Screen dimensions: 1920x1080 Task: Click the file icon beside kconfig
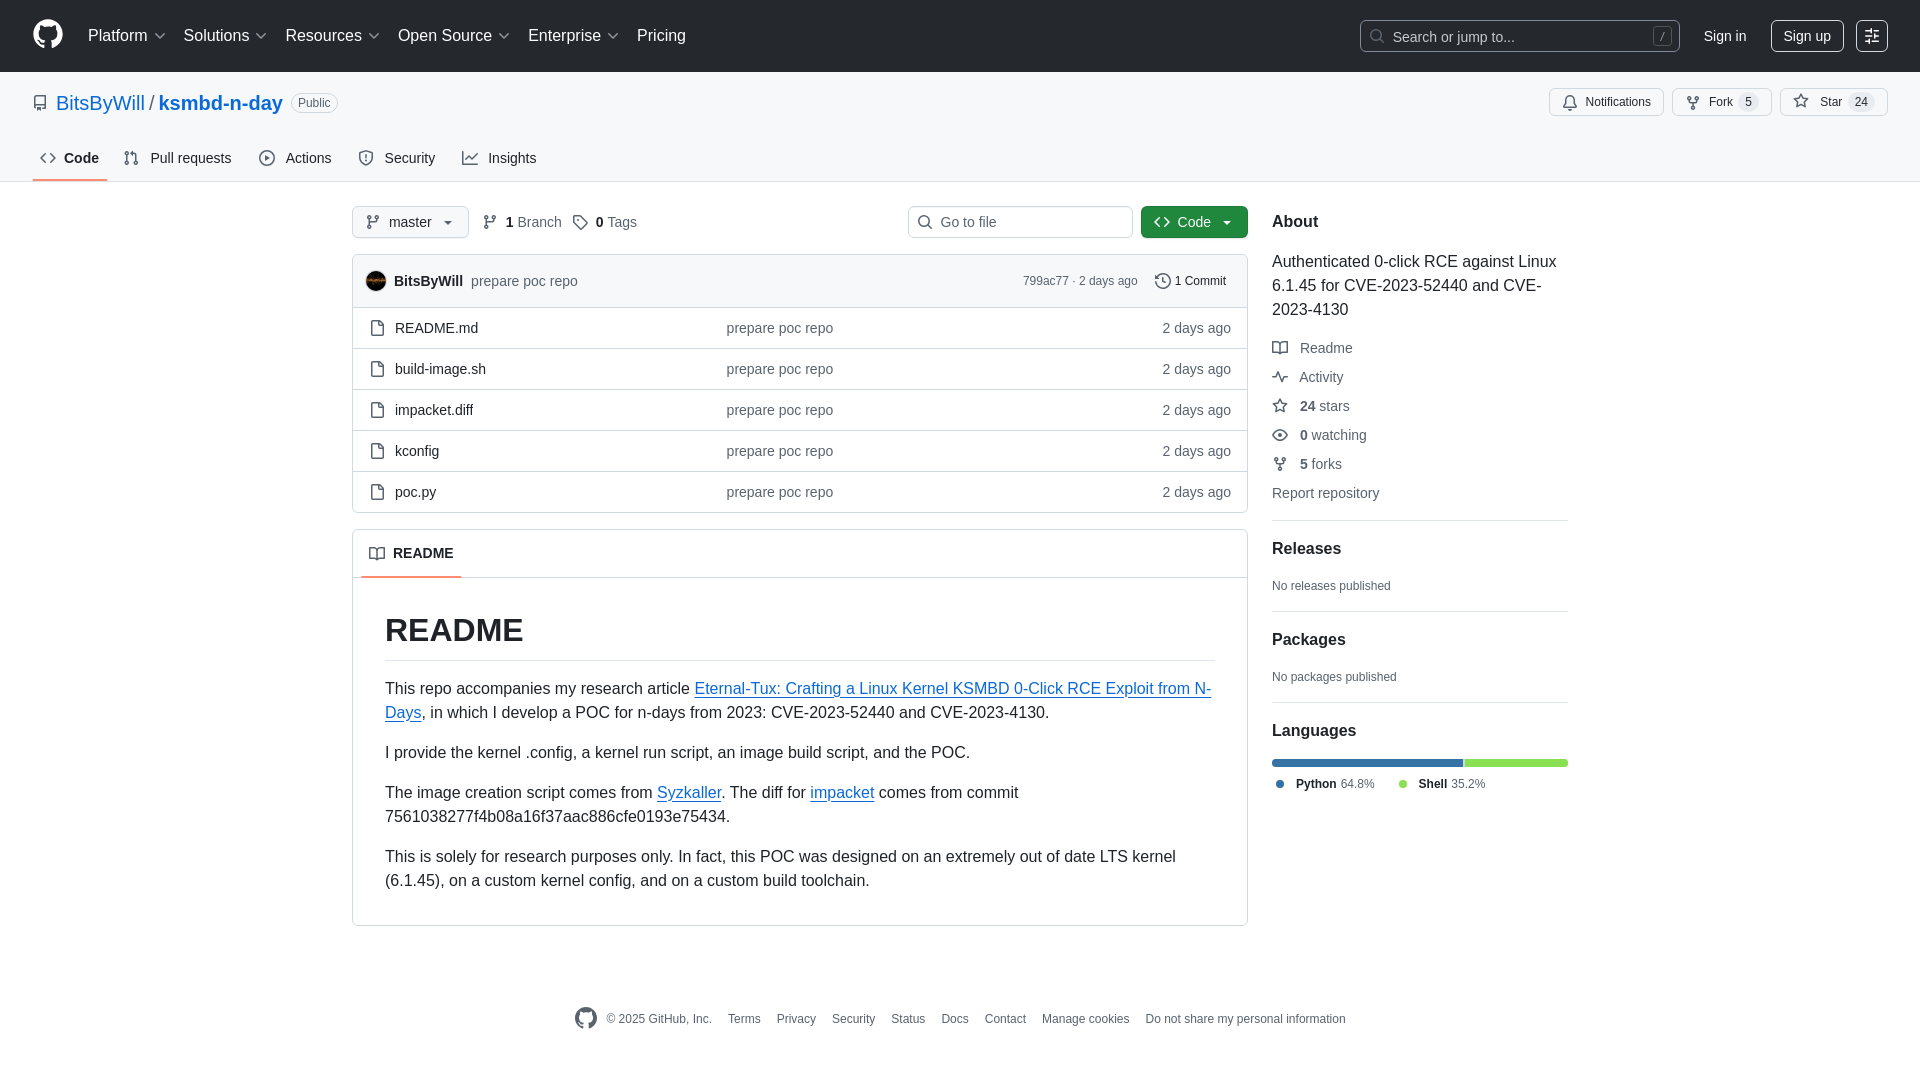[377, 451]
